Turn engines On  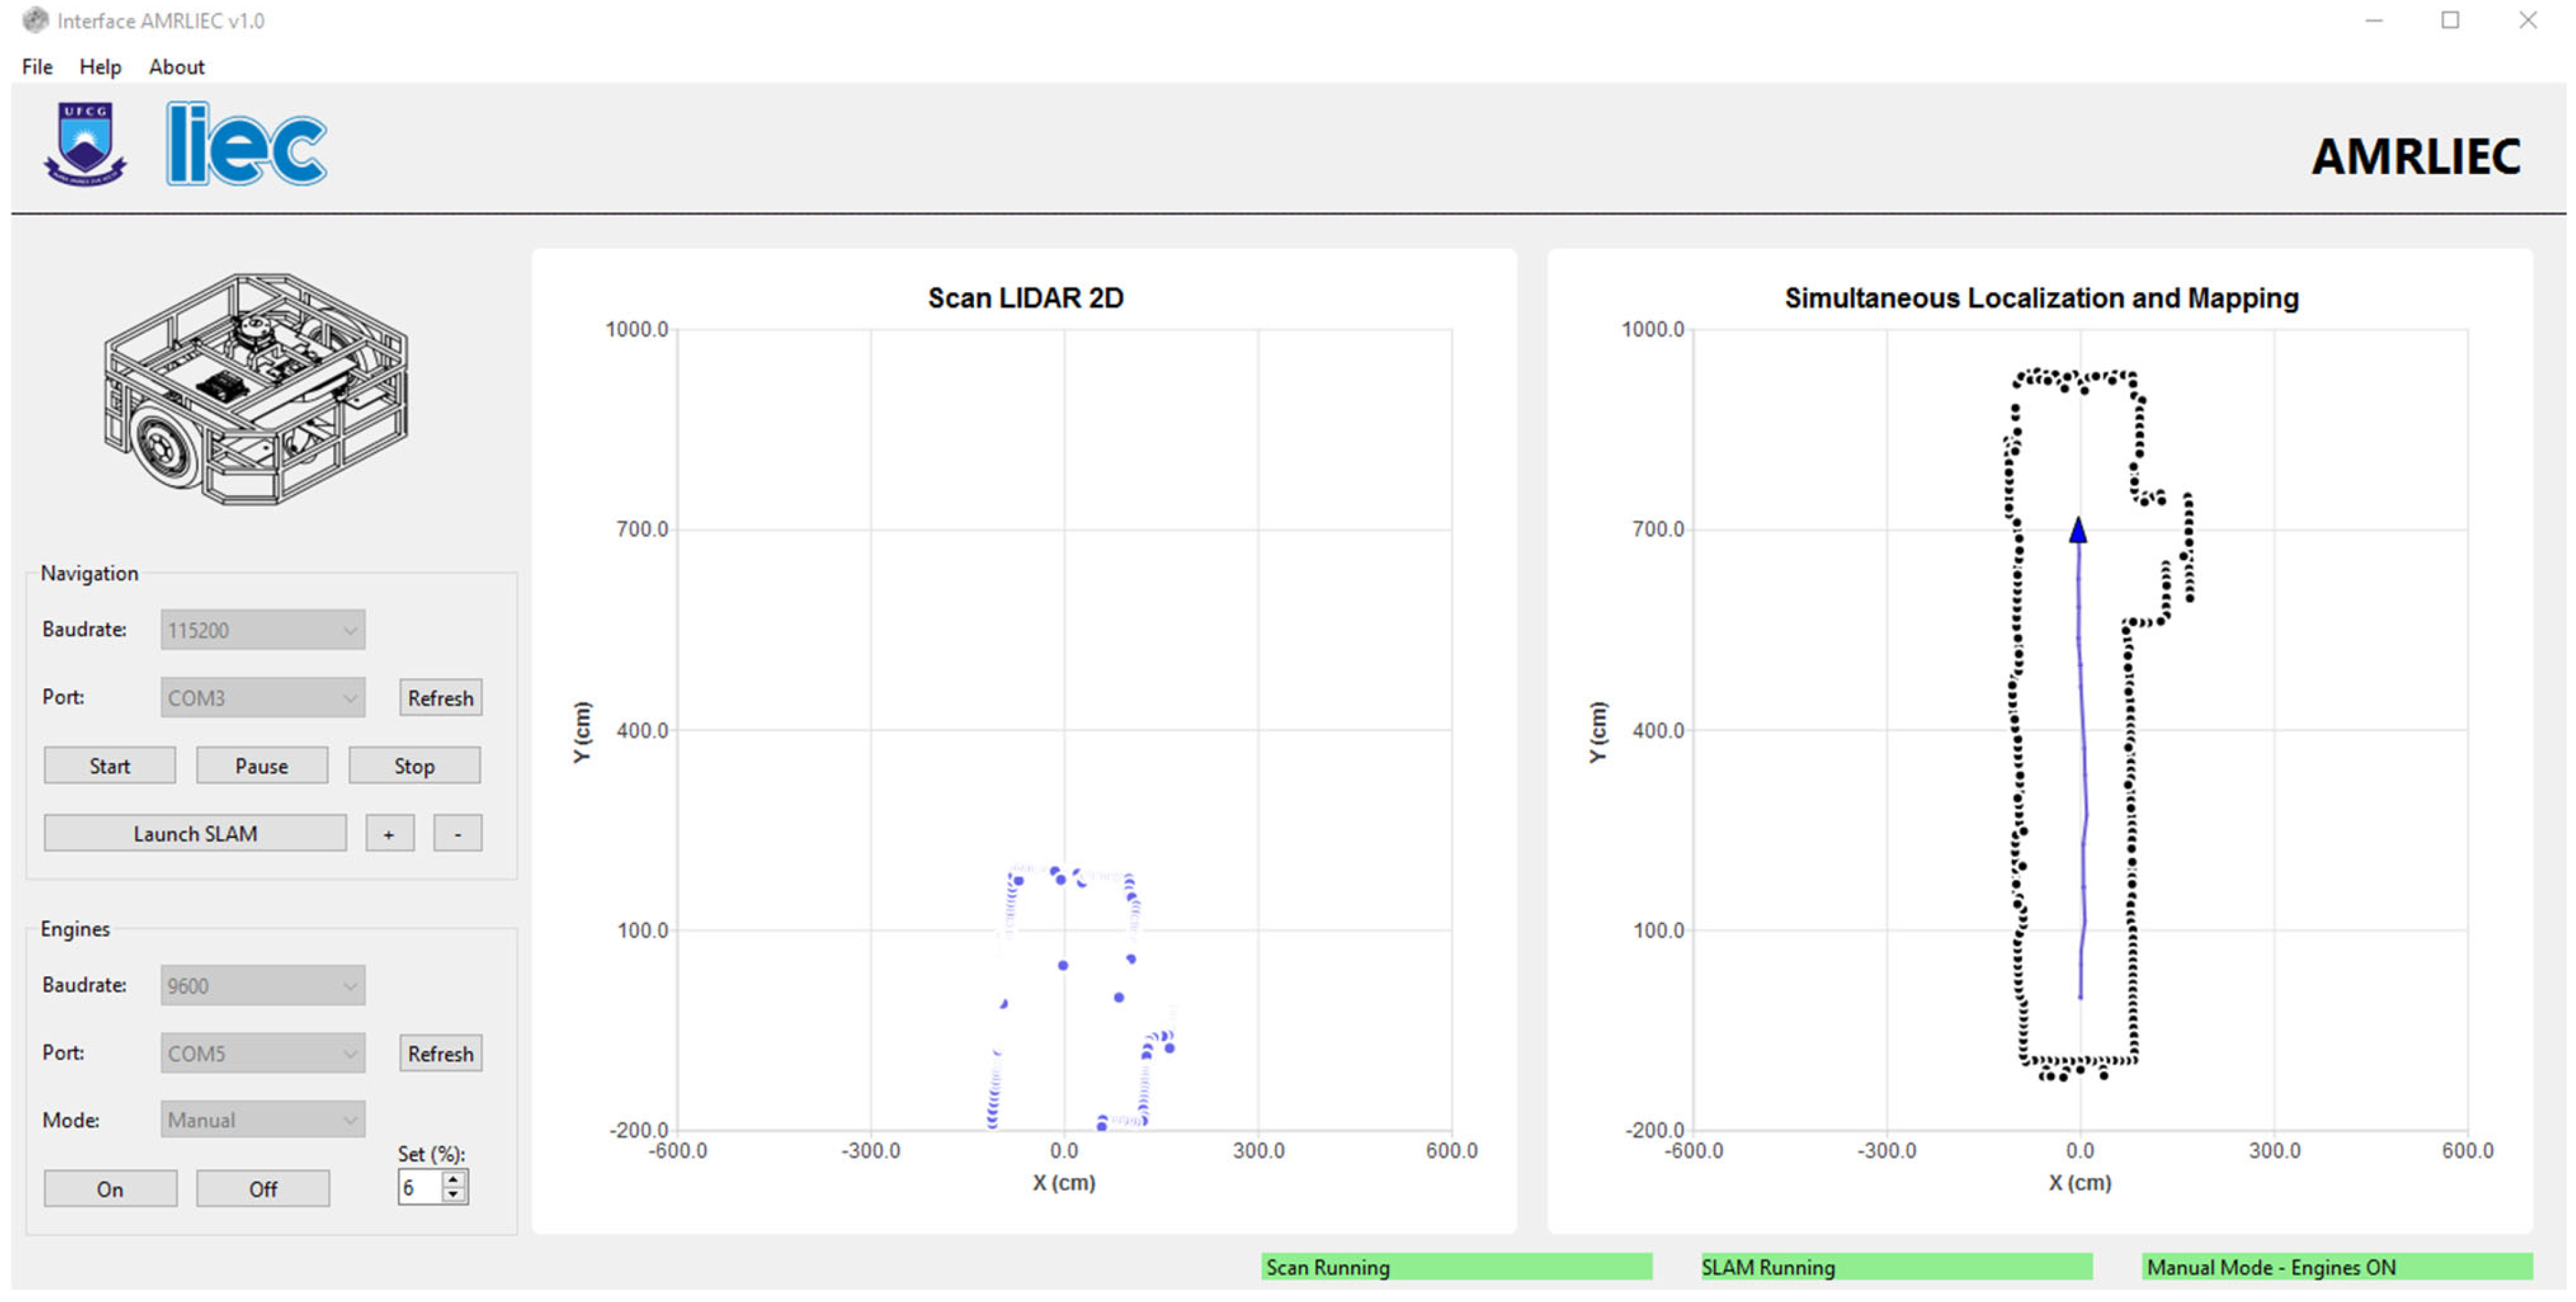[x=110, y=1189]
